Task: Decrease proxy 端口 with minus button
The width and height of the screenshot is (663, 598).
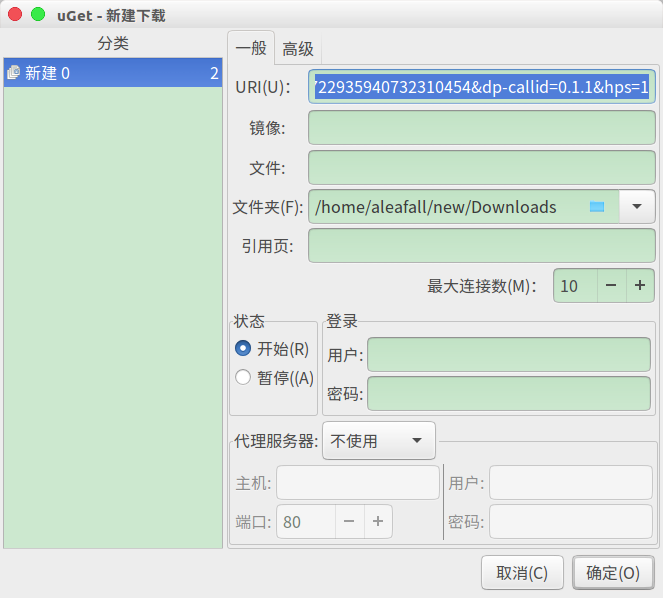Action: click(349, 521)
